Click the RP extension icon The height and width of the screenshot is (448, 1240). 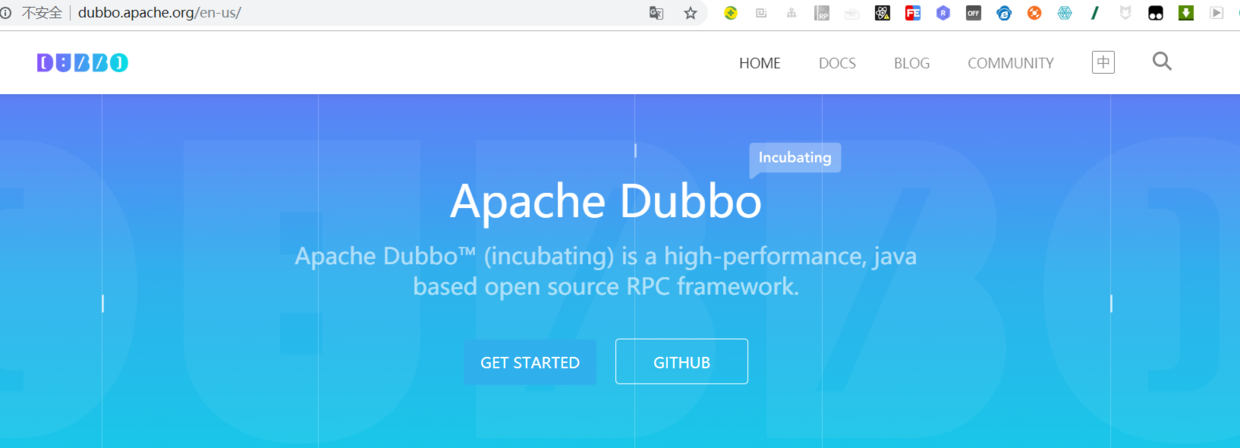click(822, 13)
